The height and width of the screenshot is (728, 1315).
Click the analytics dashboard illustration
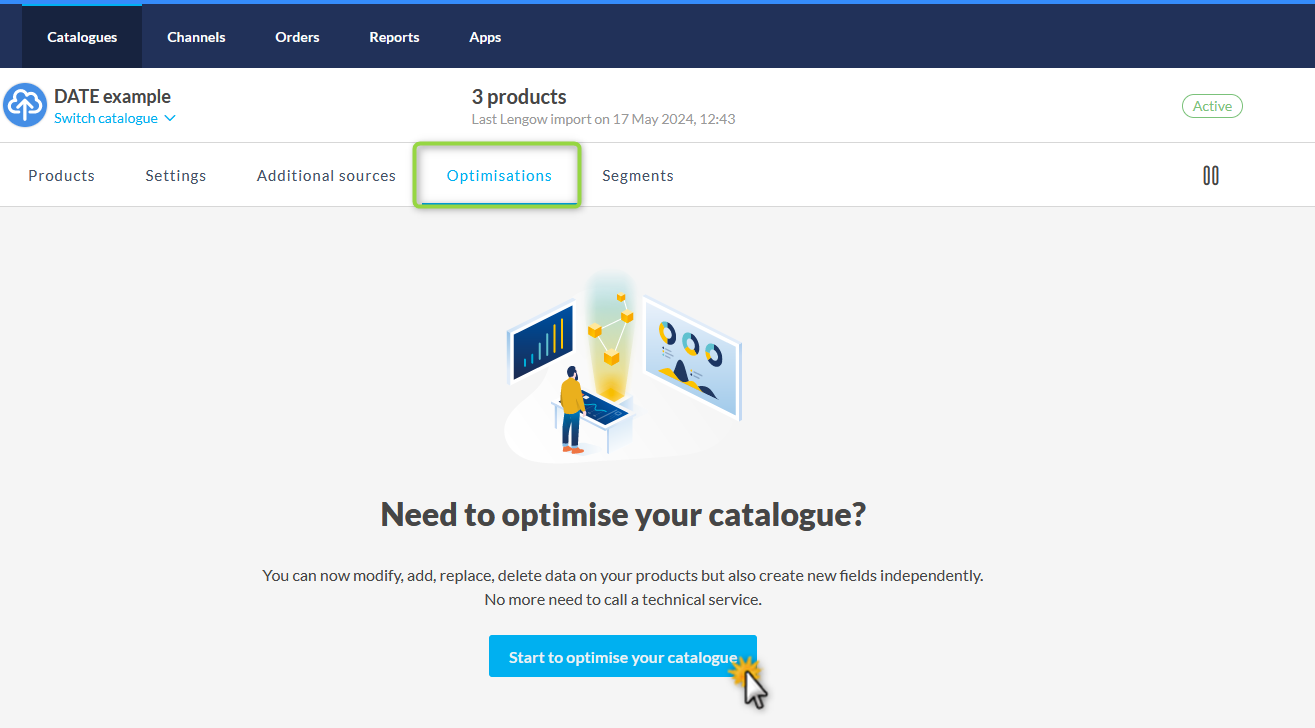tap(622, 367)
